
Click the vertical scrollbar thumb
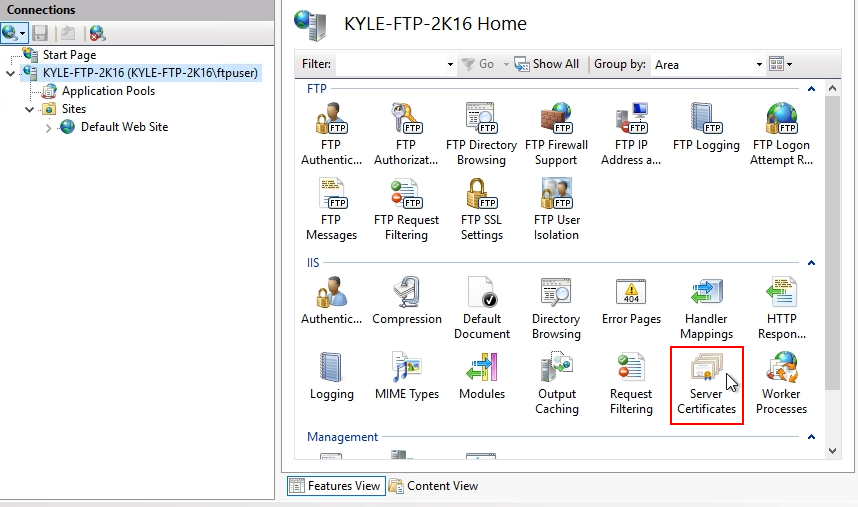point(832,243)
